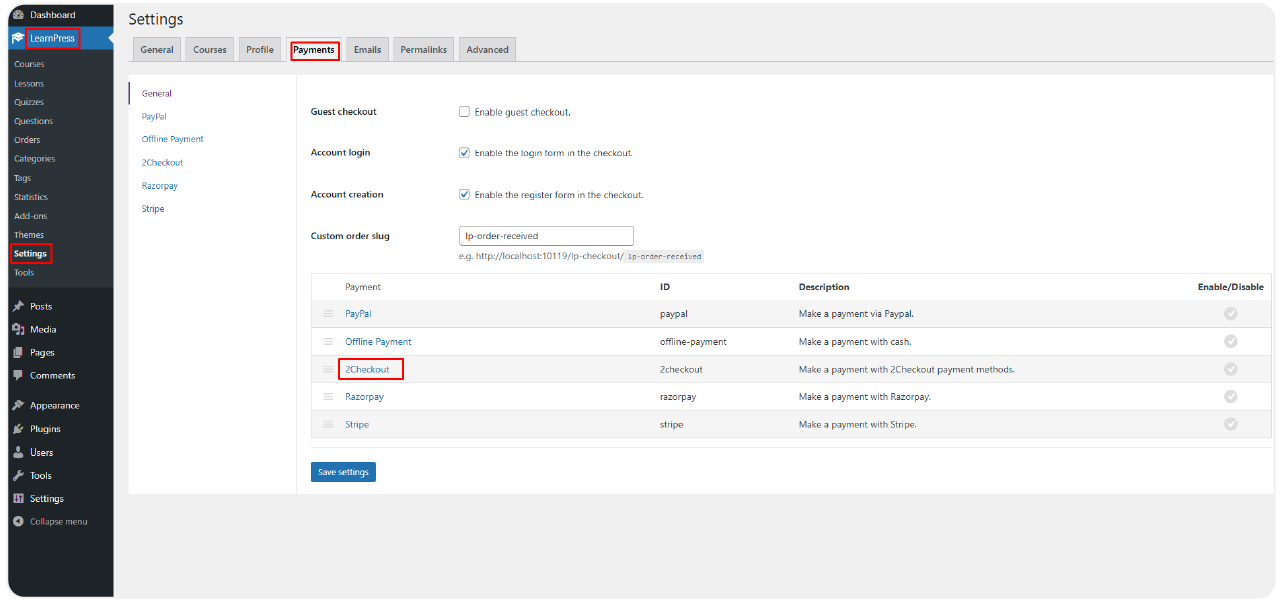The width and height of the screenshot is (1281, 601).
Task: Select Offline Payment in the left submenu
Action: [172, 140]
